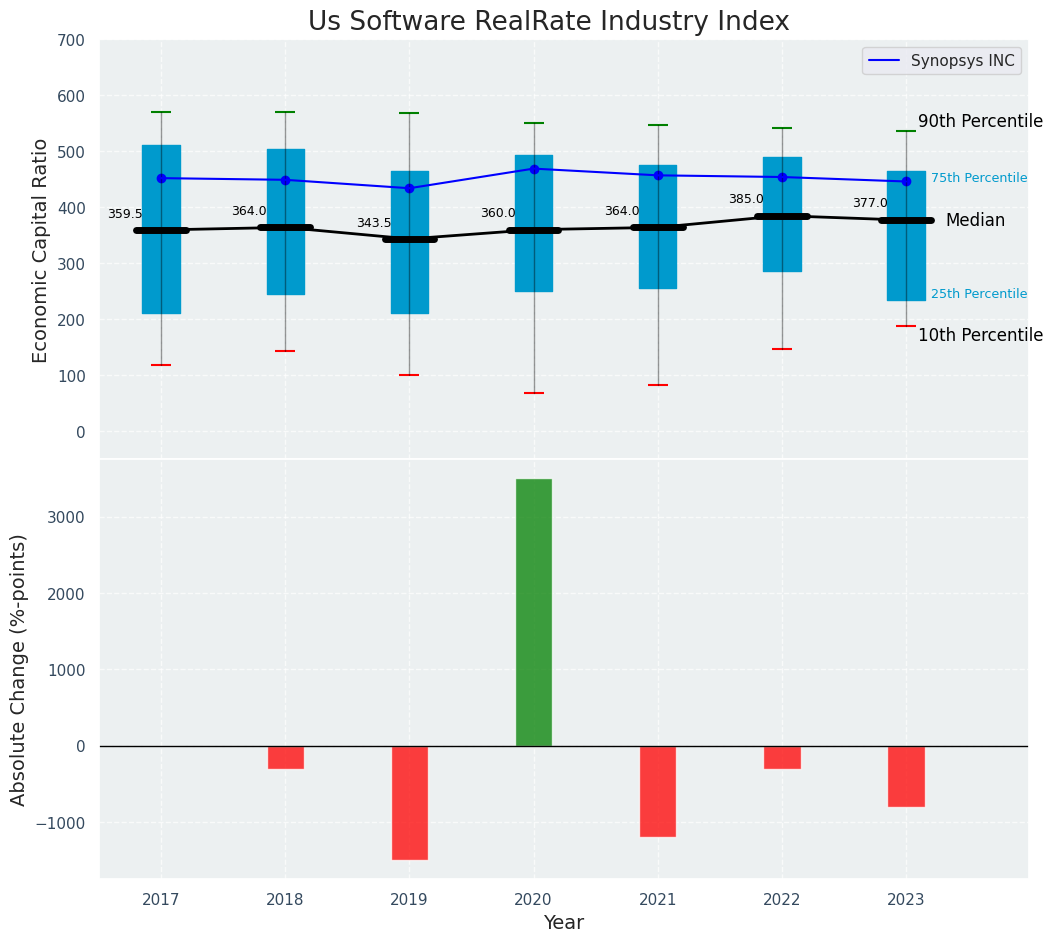This screenshot has width=1053, height=942.
Task: Click the 2022 year axis label
Action: point(782,900)
